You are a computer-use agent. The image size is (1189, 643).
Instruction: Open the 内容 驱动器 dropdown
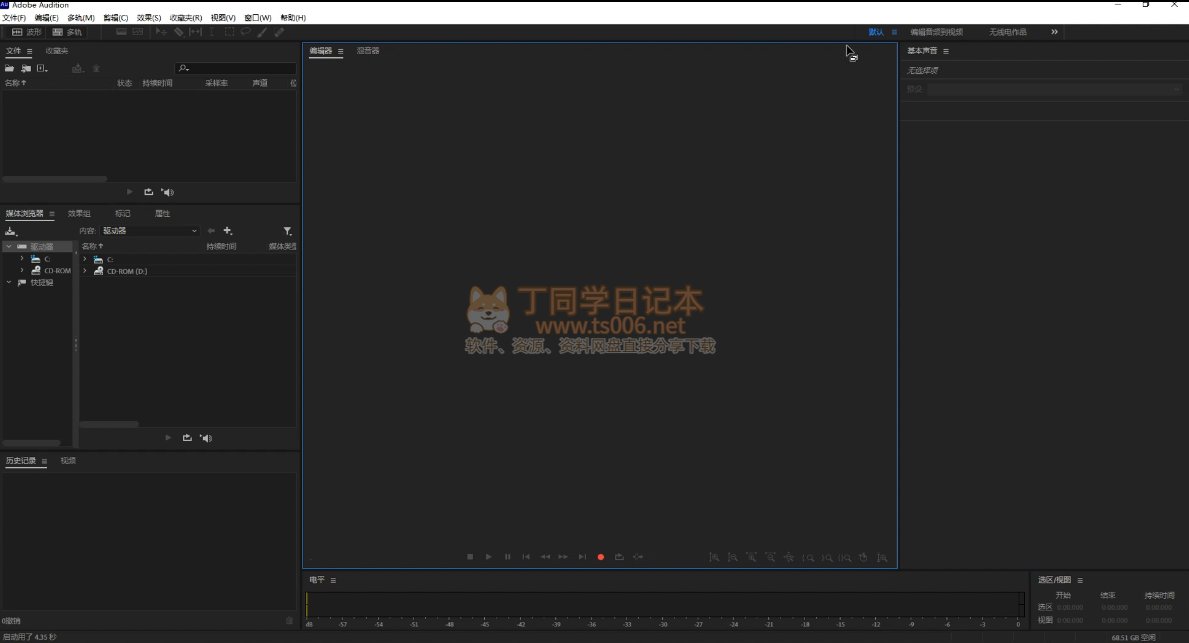[x=150, y=231]
